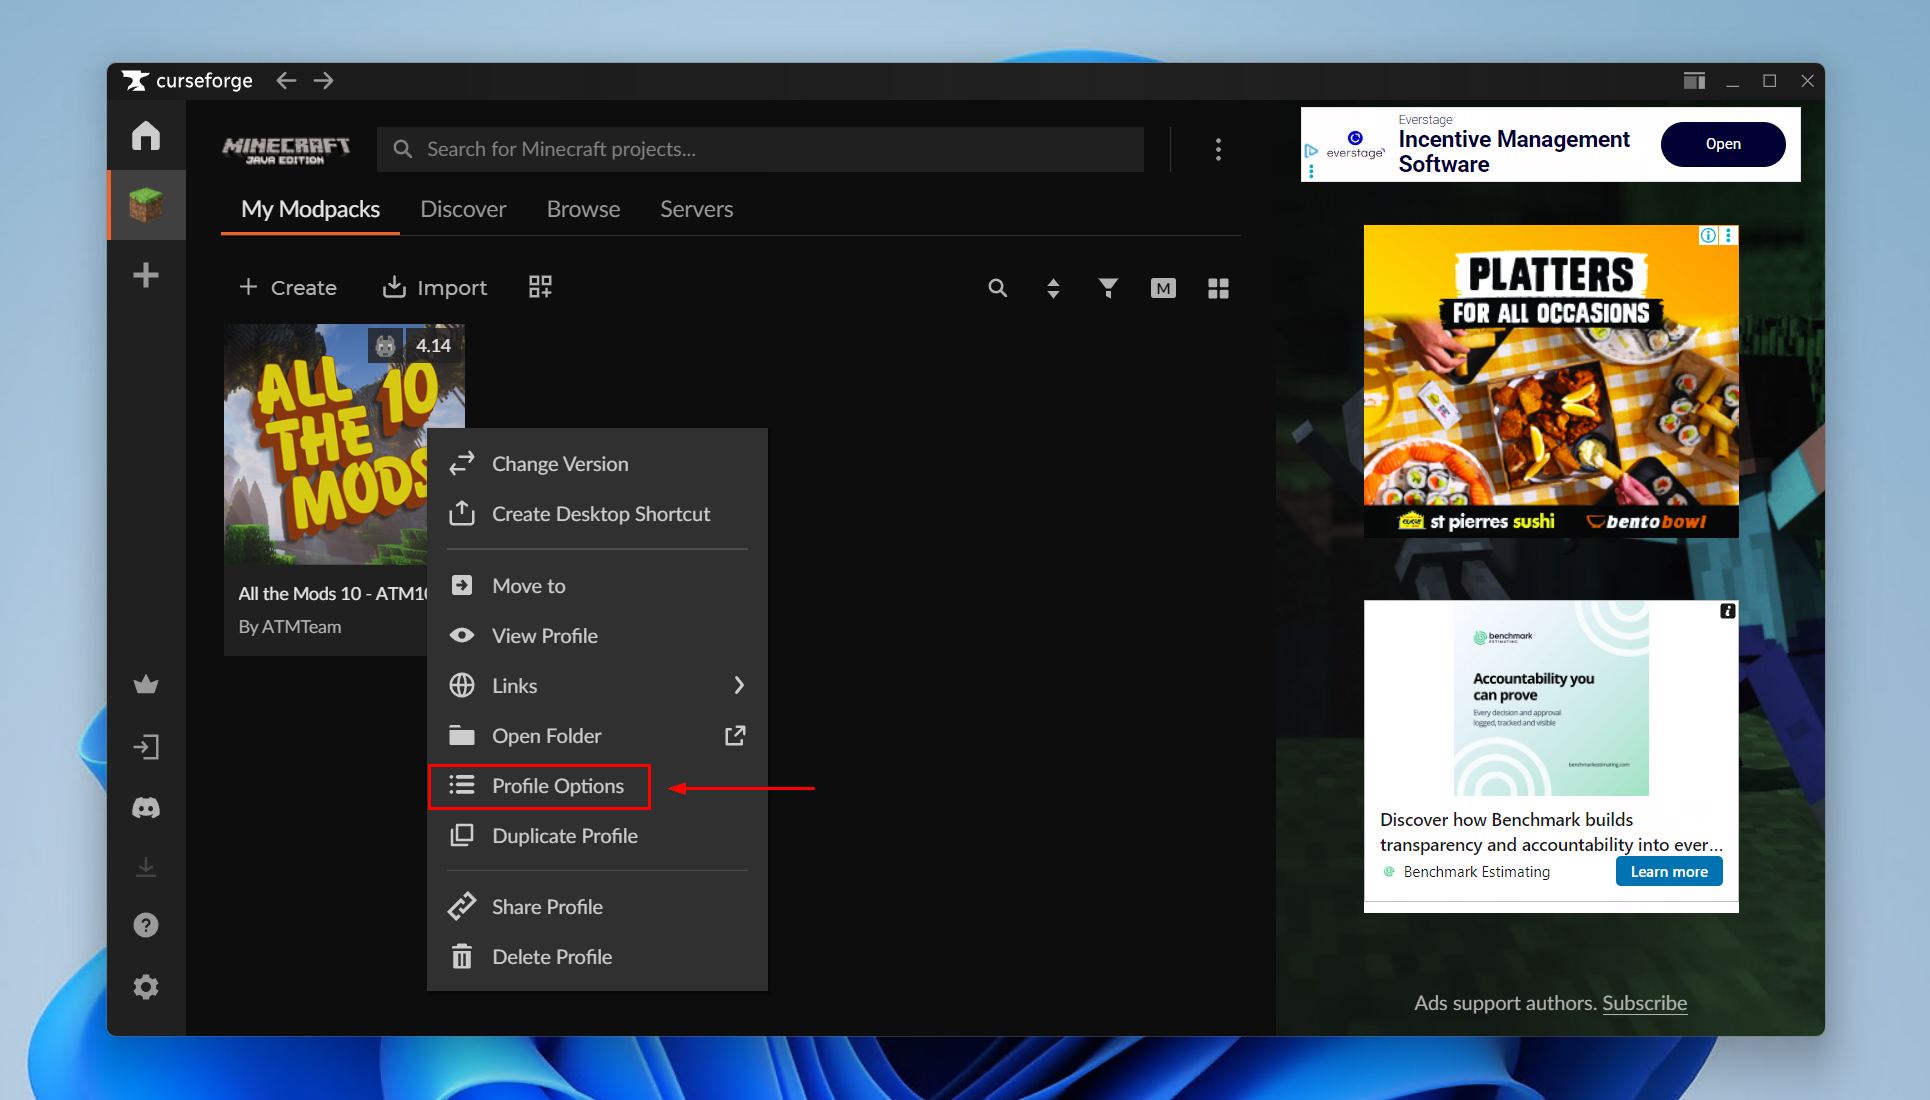Click the Minecraft Java Edition logo
The height and width of the screenshot is (1100, 1930).
tap(286, 150)
